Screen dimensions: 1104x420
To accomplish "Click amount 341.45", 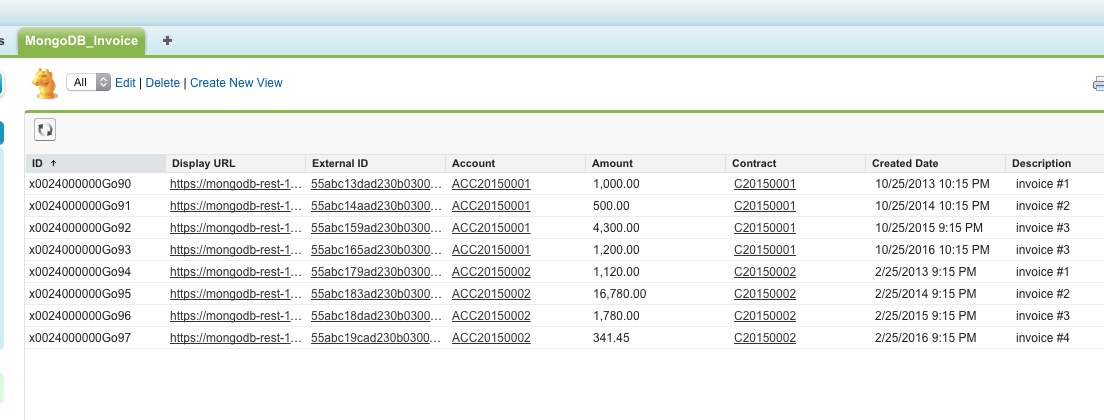I will click(x=611, y=338).
